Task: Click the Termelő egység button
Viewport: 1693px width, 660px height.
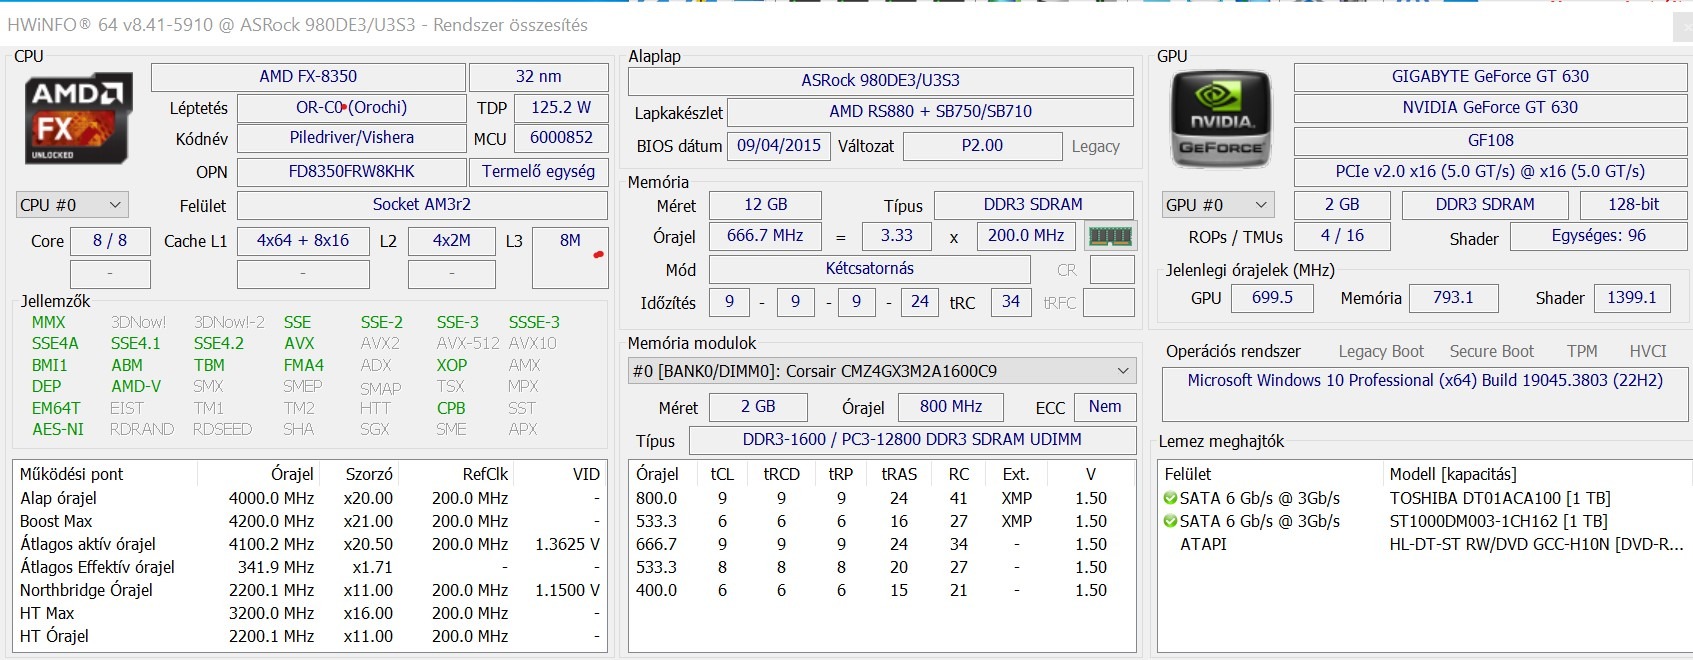Action: point(538,172)
